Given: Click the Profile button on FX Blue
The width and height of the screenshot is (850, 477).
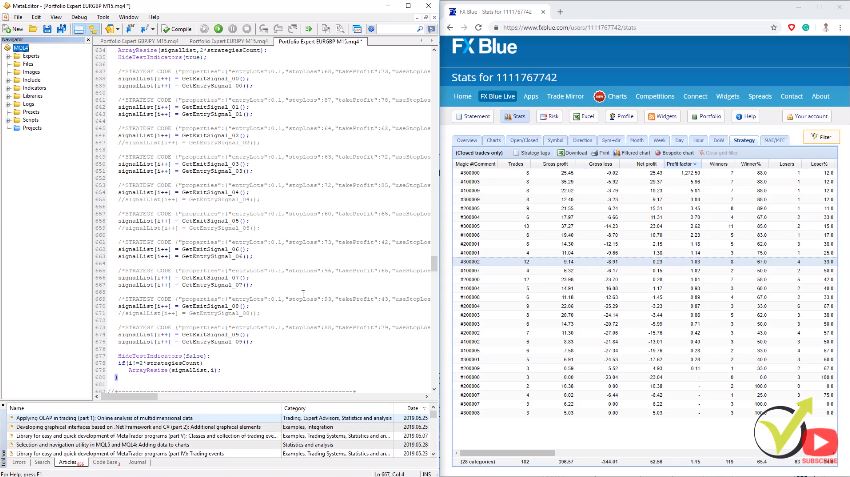Looking at the screenshot, I should click(621, 116).
